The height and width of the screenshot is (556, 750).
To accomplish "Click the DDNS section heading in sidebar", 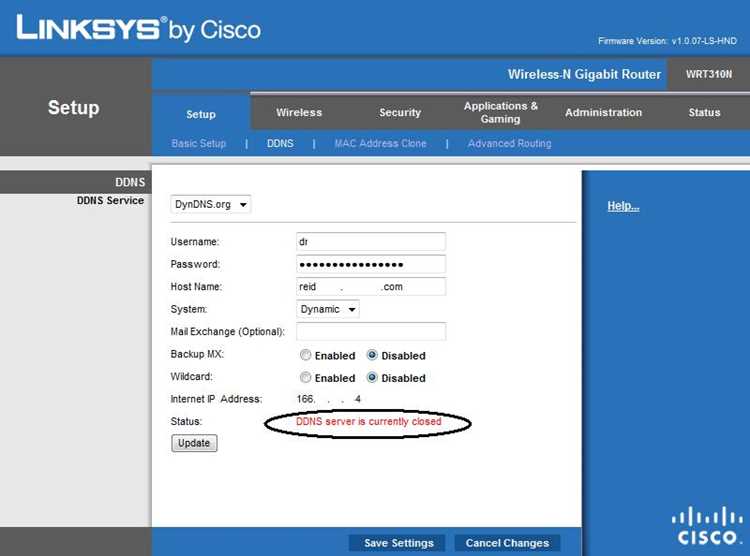I will [130, 182].
